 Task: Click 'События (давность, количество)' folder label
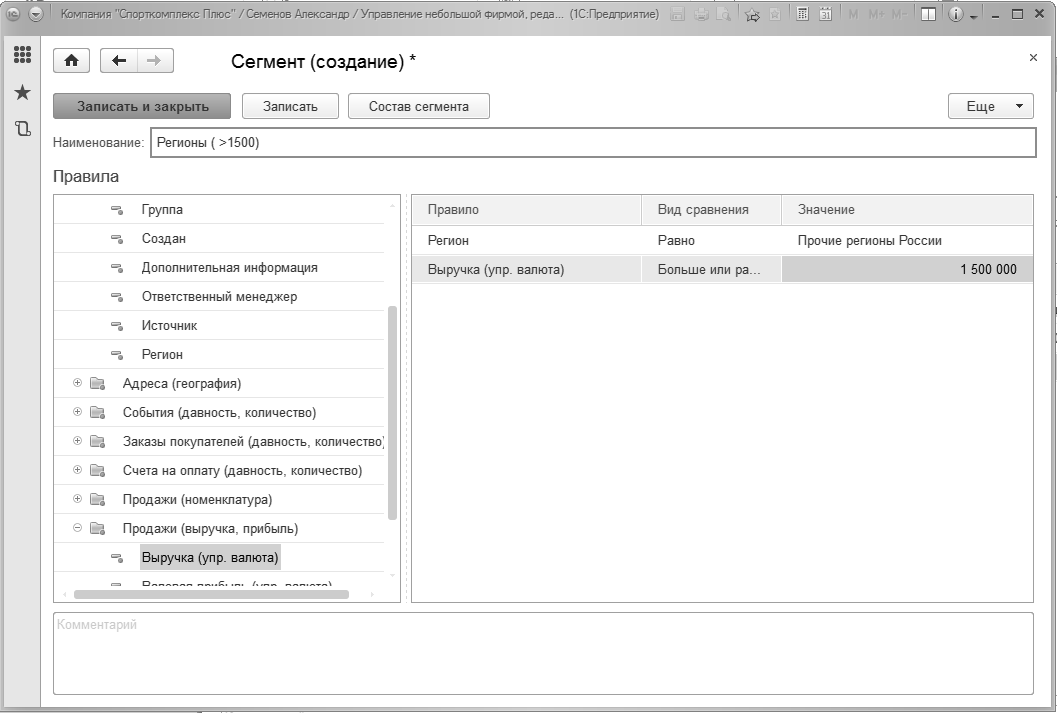coord(219,412)
